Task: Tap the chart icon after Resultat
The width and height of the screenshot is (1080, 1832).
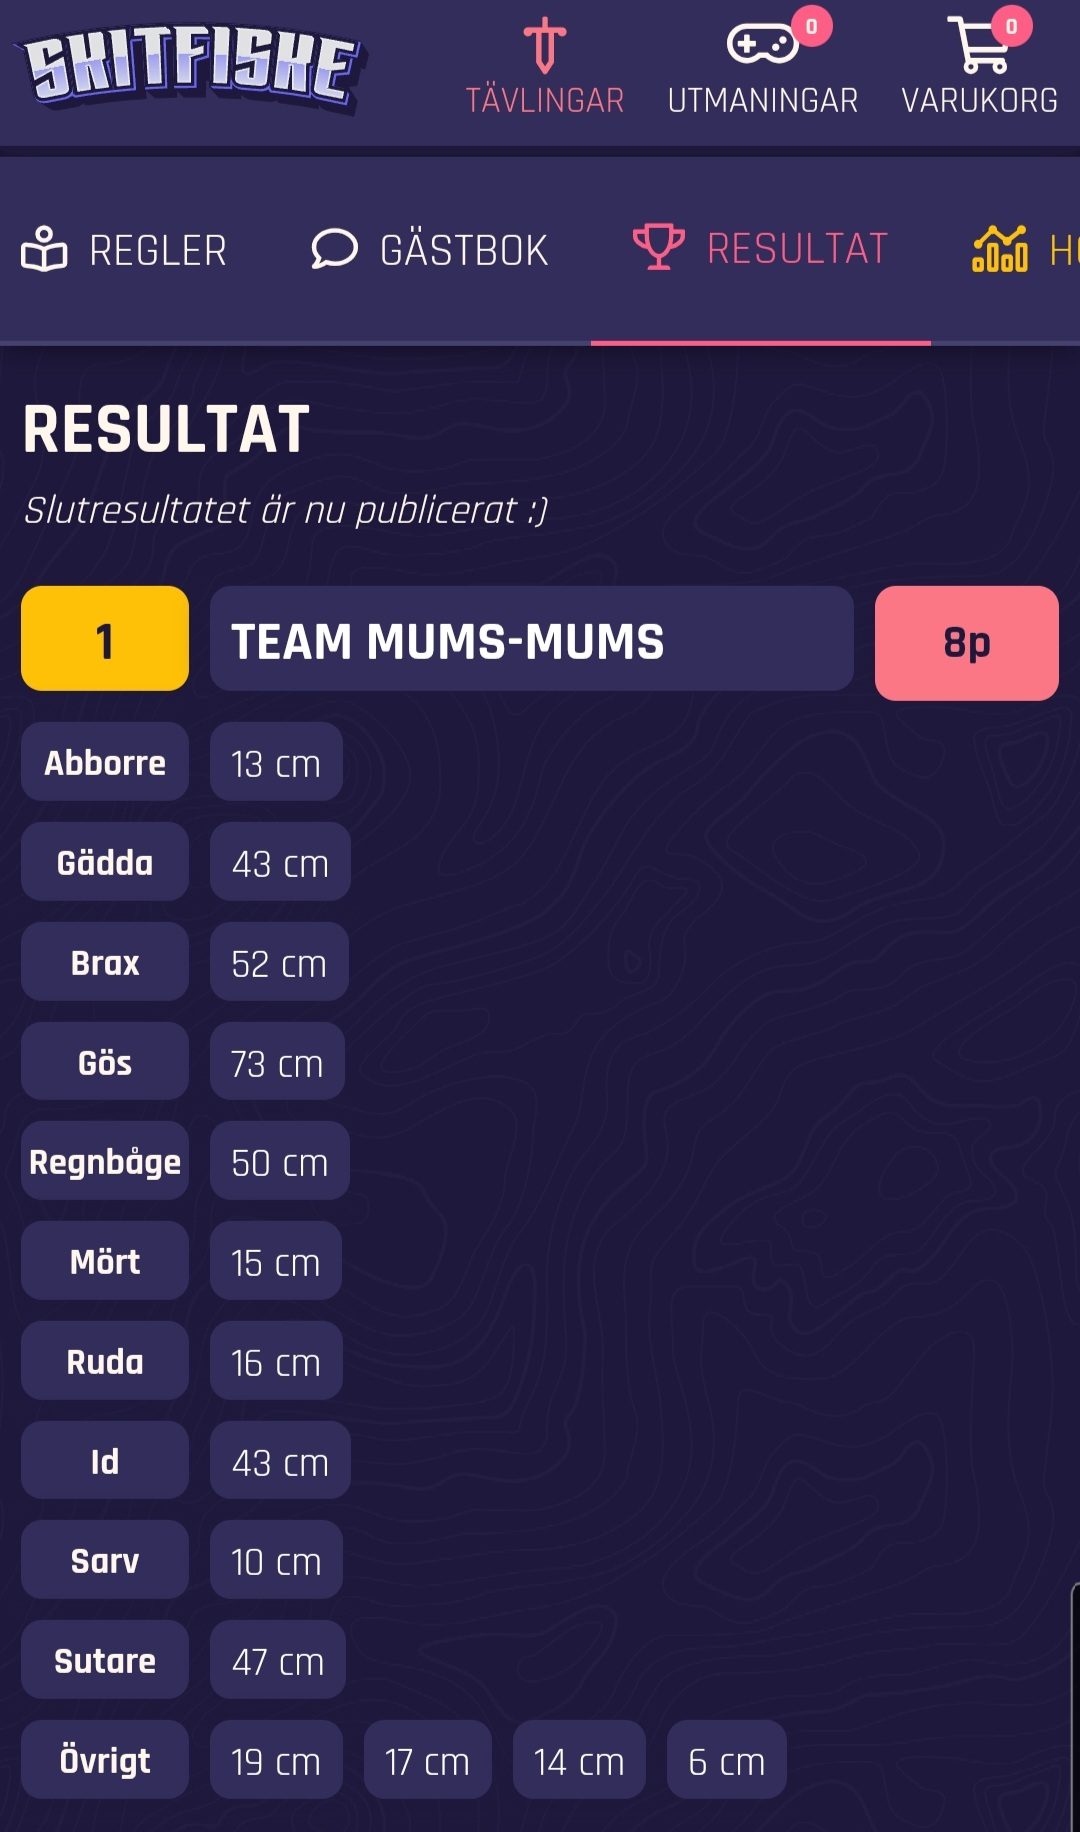Action: click(1000, 248)
